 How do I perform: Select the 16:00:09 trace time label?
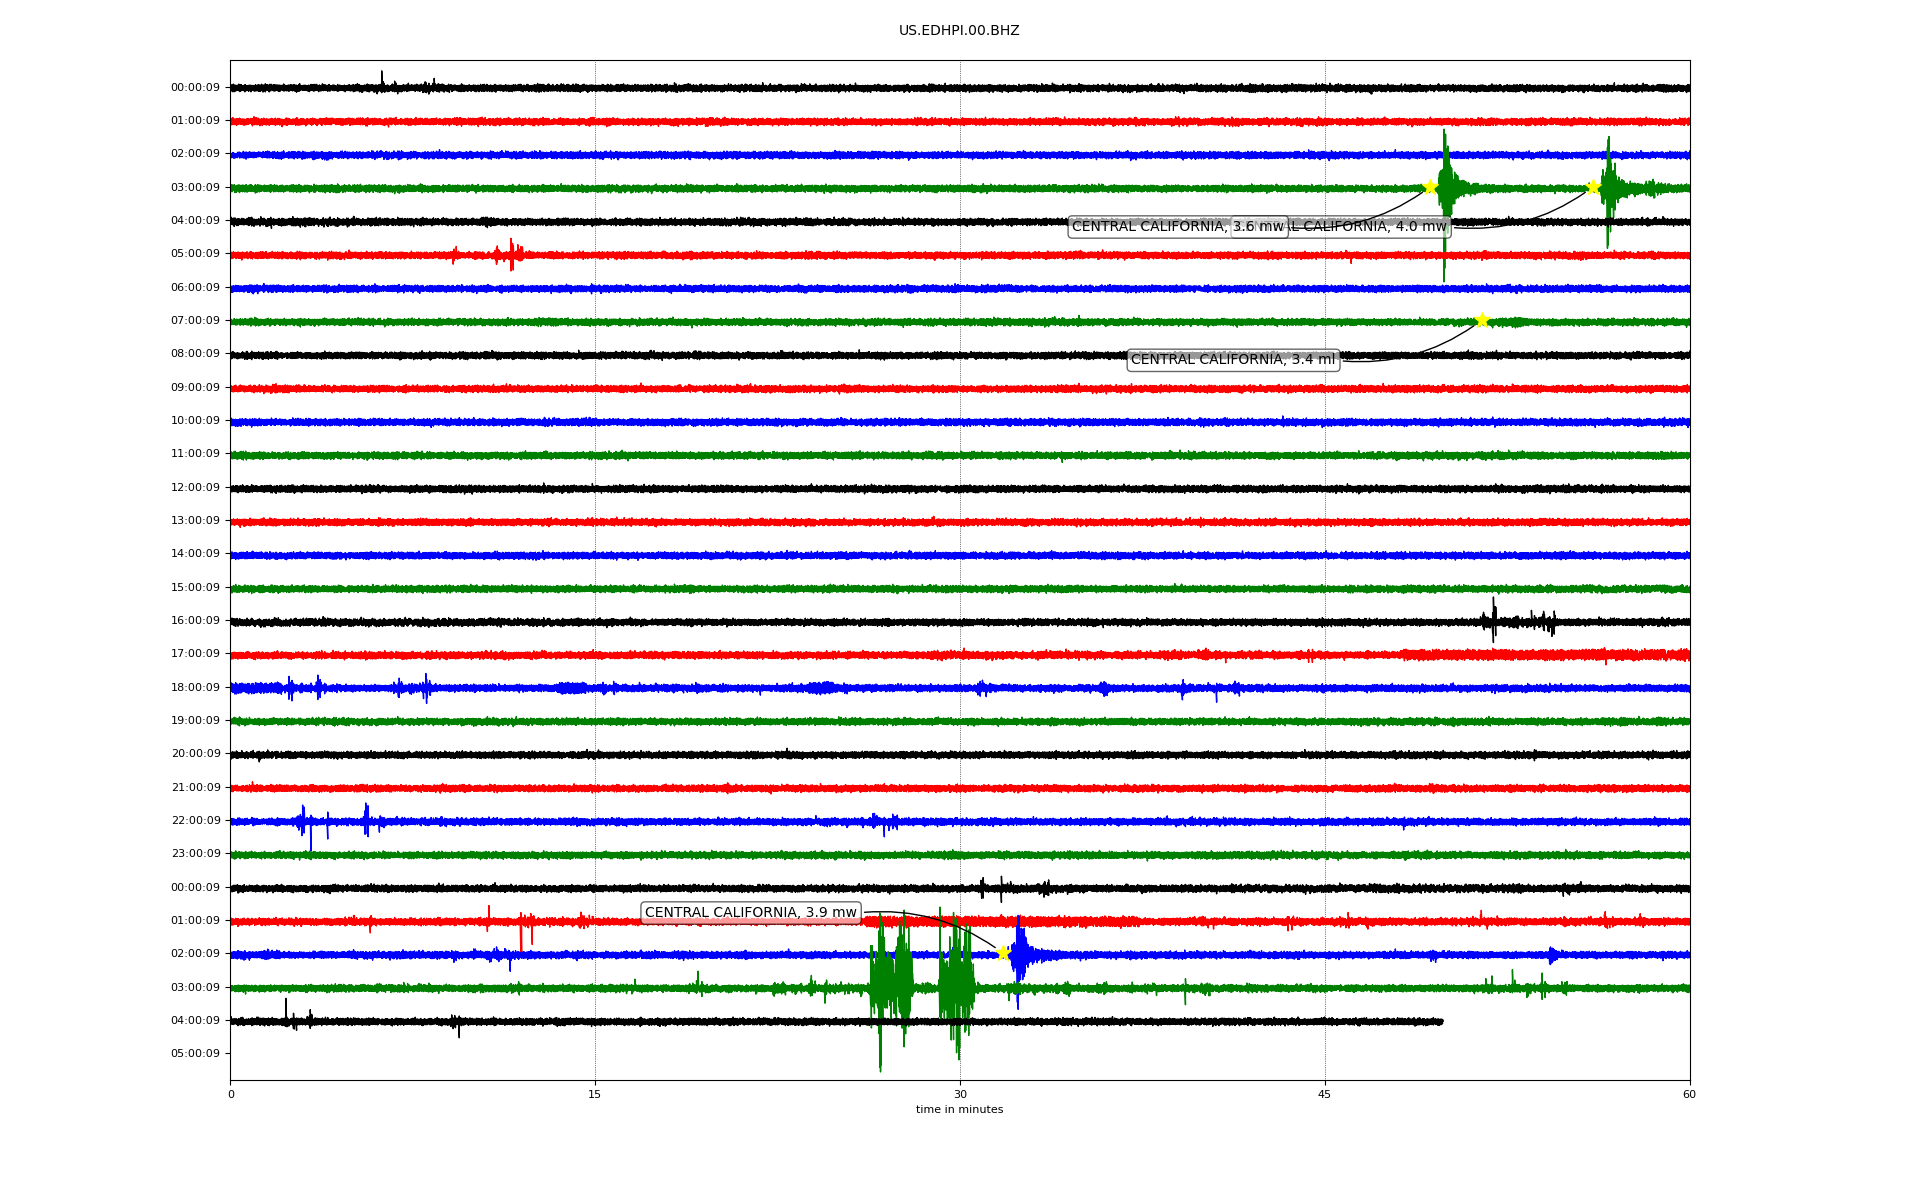195,621
